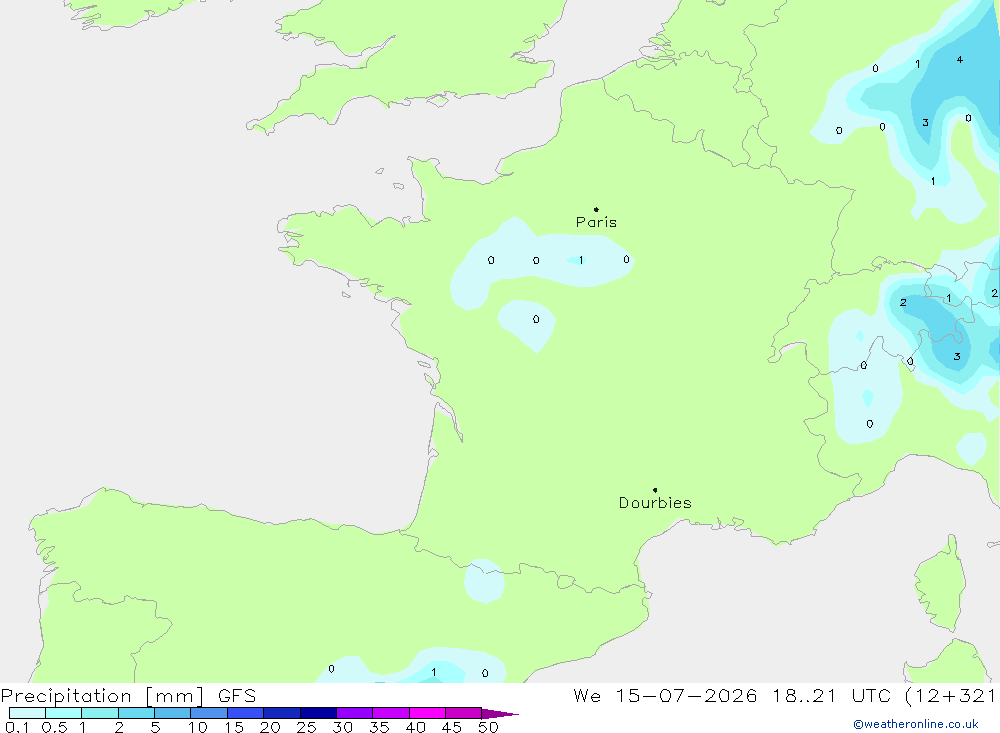This screenshot has width=1000, height=733.
Task: Select the '18..21 UTC' time range text
Action: [x=831, y=696]
